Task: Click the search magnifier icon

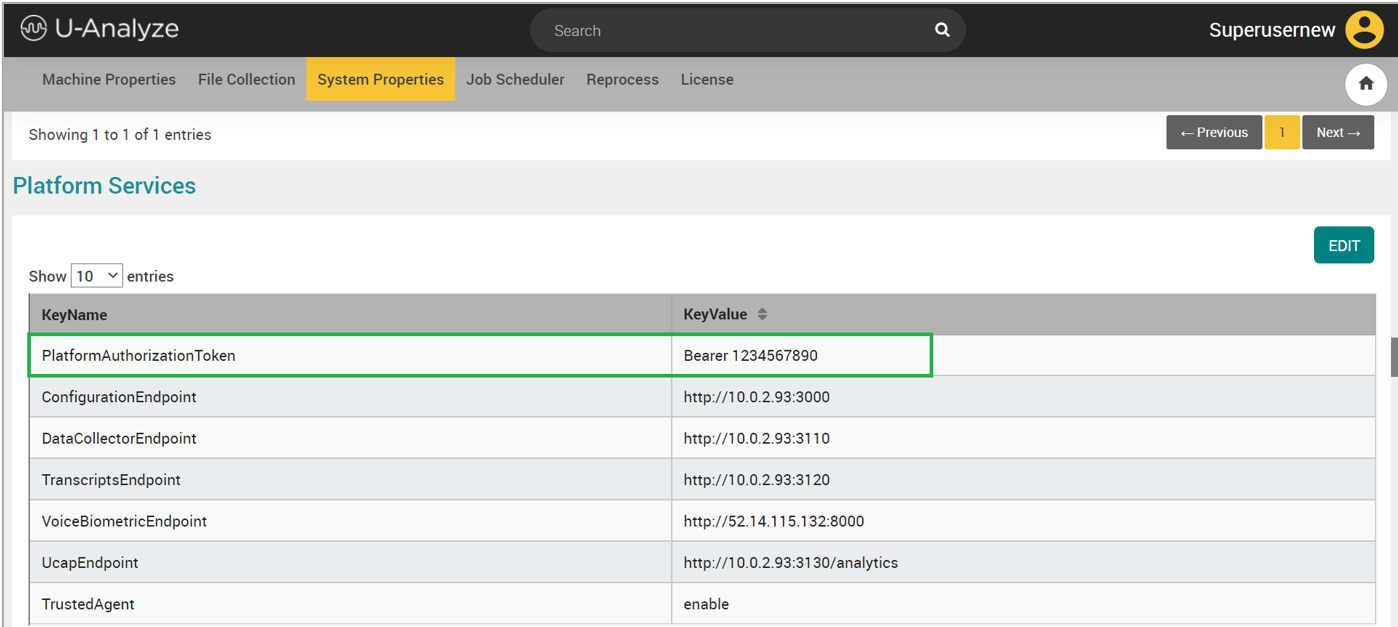Action: click(942, 30)
